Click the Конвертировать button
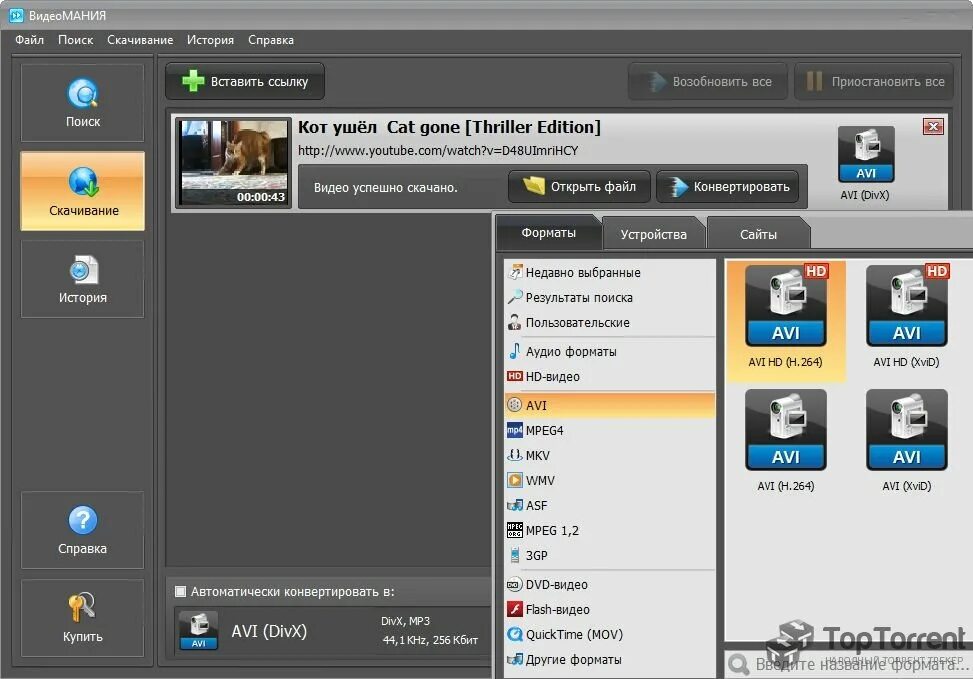The image size is (973, 679). click(728, 186)
